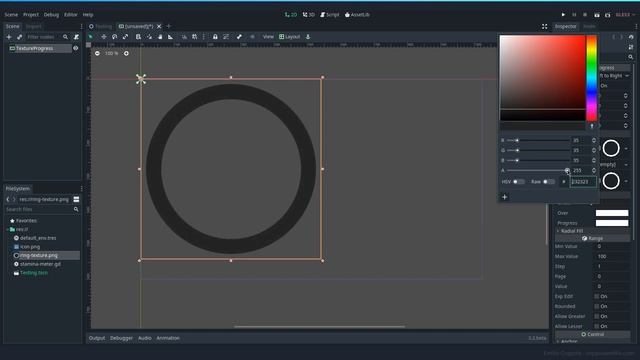
Task: Select the Select Mode arrow tool
Action: [x=91, y=37]
